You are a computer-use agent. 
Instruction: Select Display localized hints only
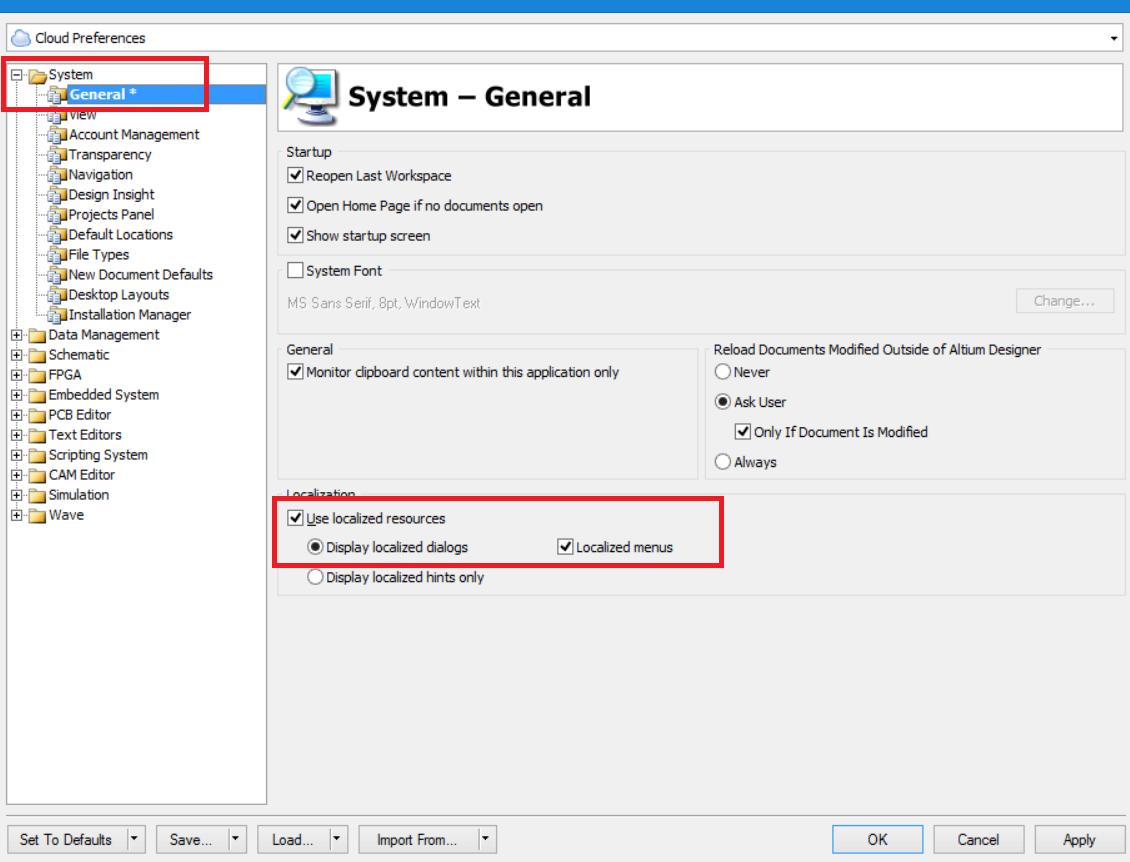[x=315, y=577]
